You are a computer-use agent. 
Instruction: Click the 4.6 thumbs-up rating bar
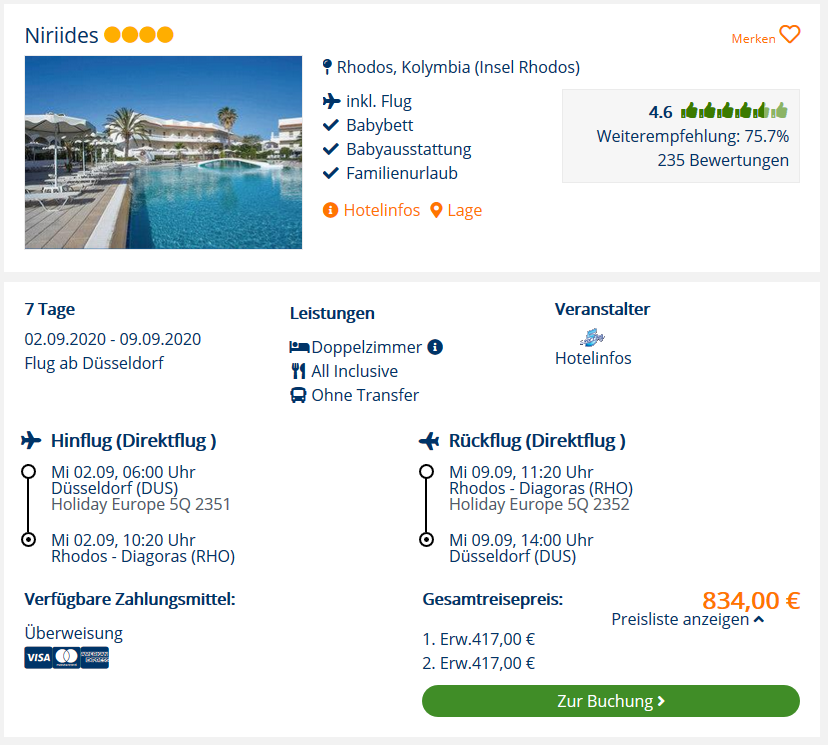tap(733, 111)
